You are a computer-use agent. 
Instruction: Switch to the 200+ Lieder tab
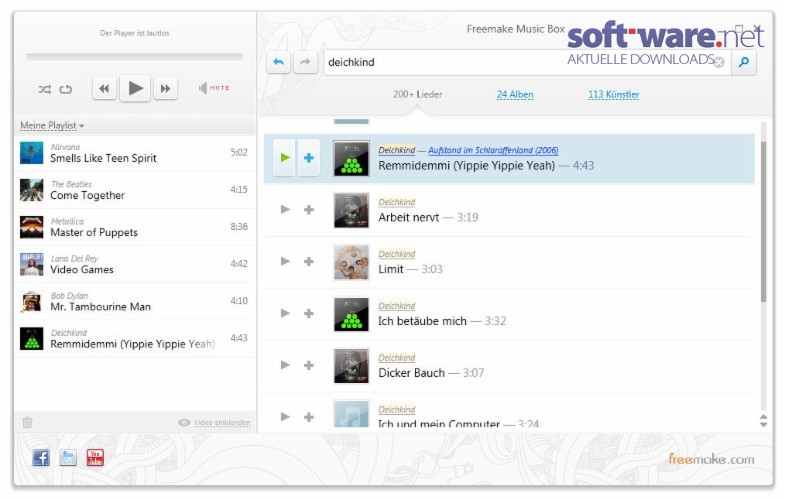point(418,94)
